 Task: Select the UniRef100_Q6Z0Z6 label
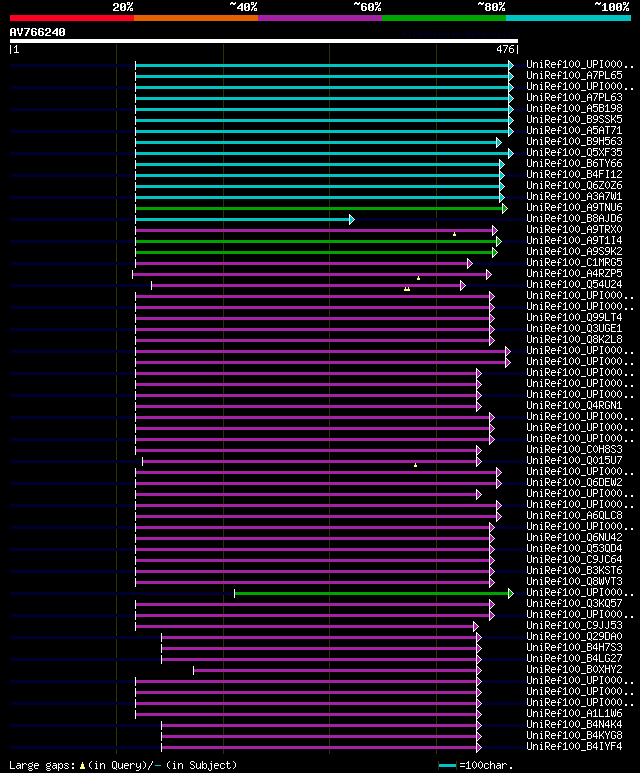tap(574, 185)
